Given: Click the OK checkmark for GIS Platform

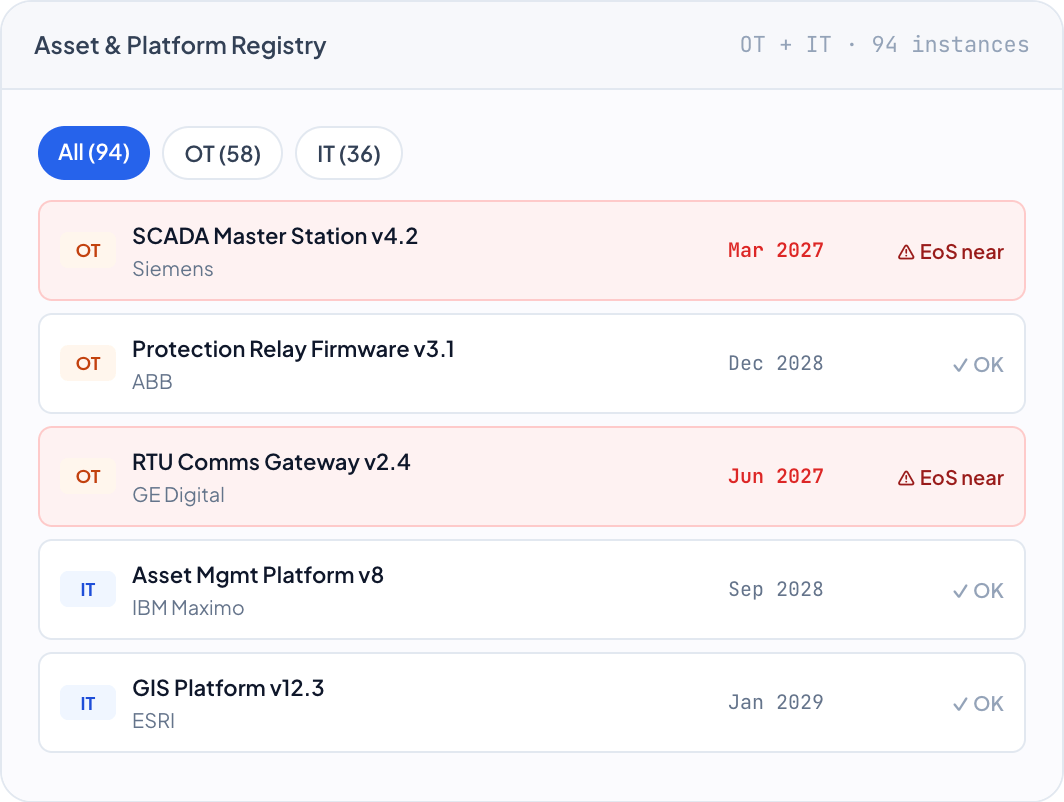Looking at the screenshot, I should [x=960, y=704].
